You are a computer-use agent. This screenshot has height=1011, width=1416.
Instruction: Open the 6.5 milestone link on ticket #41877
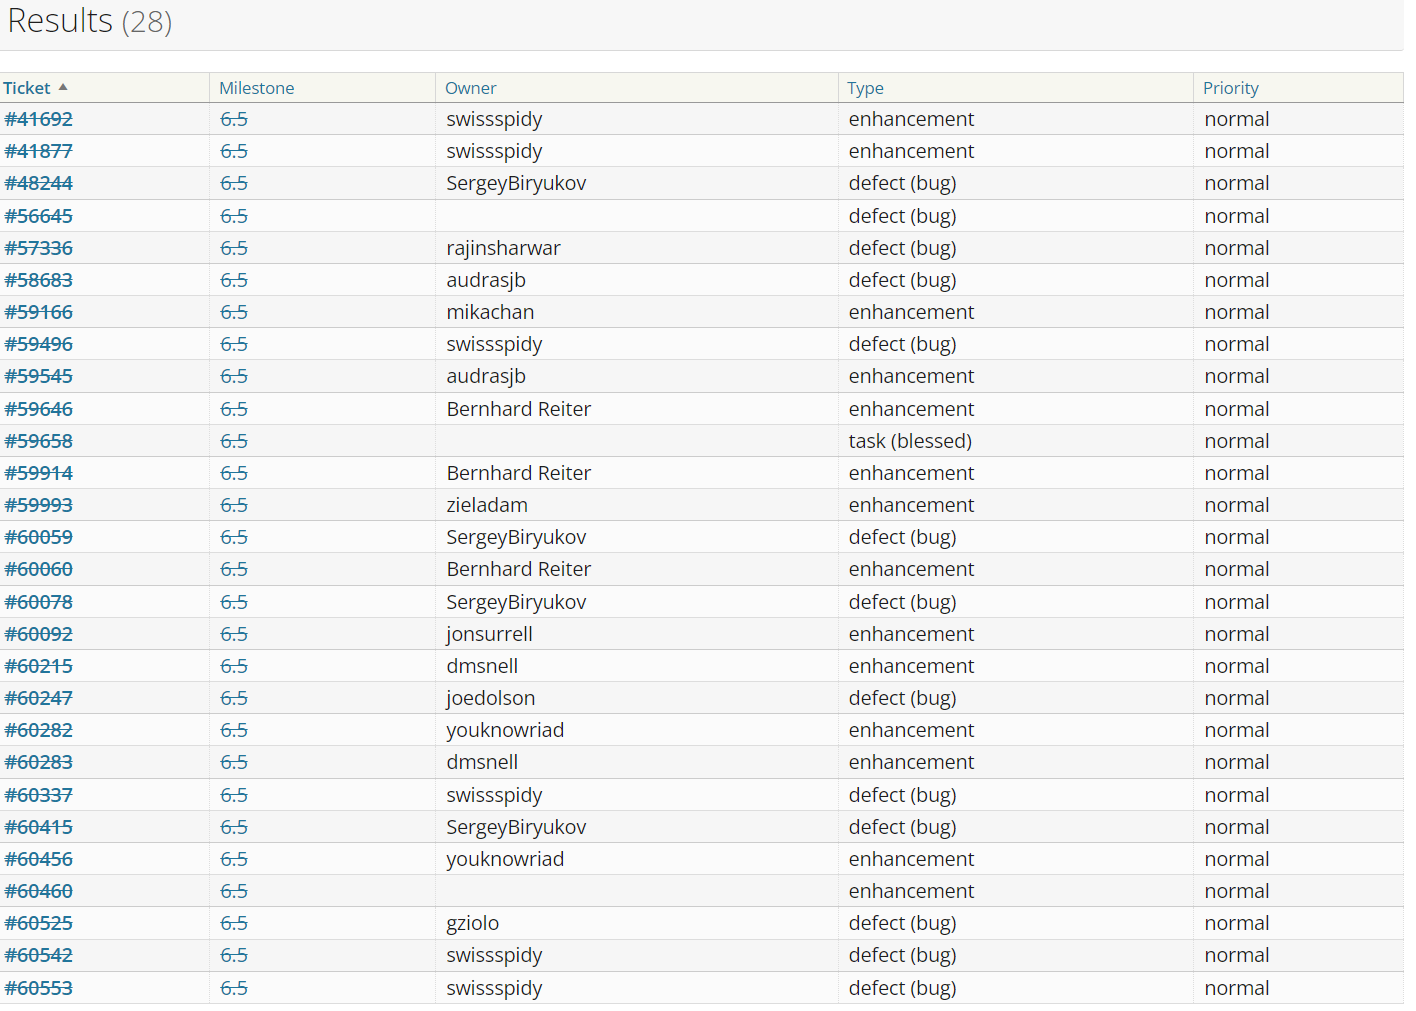pyautogui.click(x=233, y=151)
